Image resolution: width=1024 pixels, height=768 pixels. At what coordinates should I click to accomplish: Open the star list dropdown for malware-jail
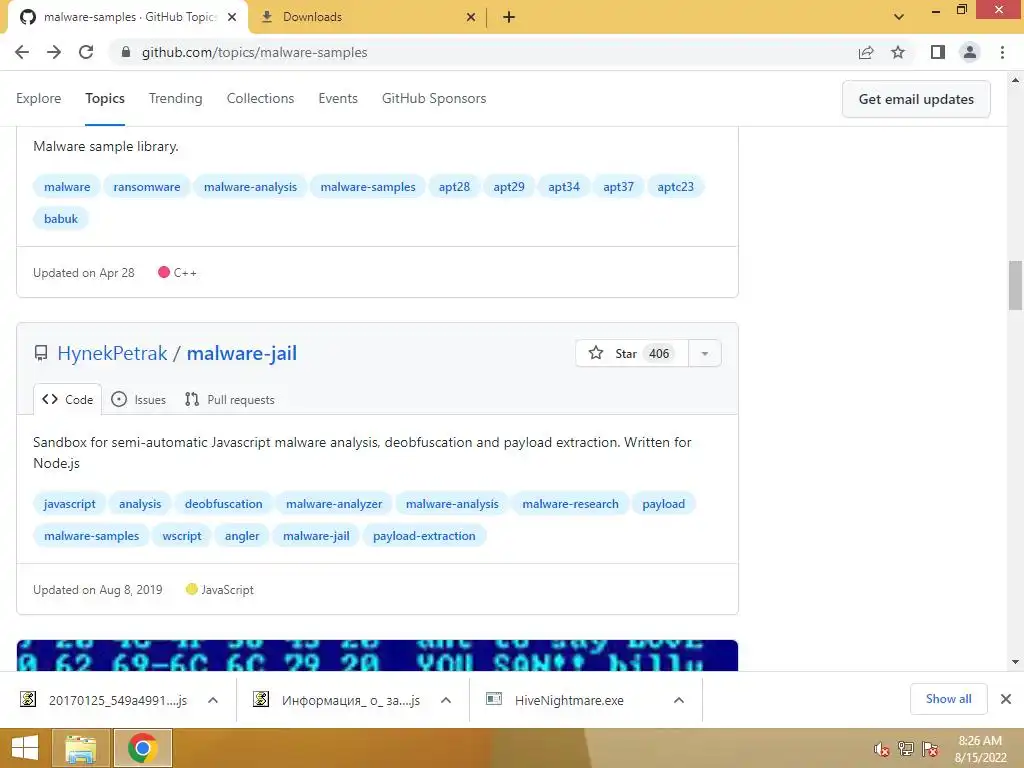[x=705, y=353]
